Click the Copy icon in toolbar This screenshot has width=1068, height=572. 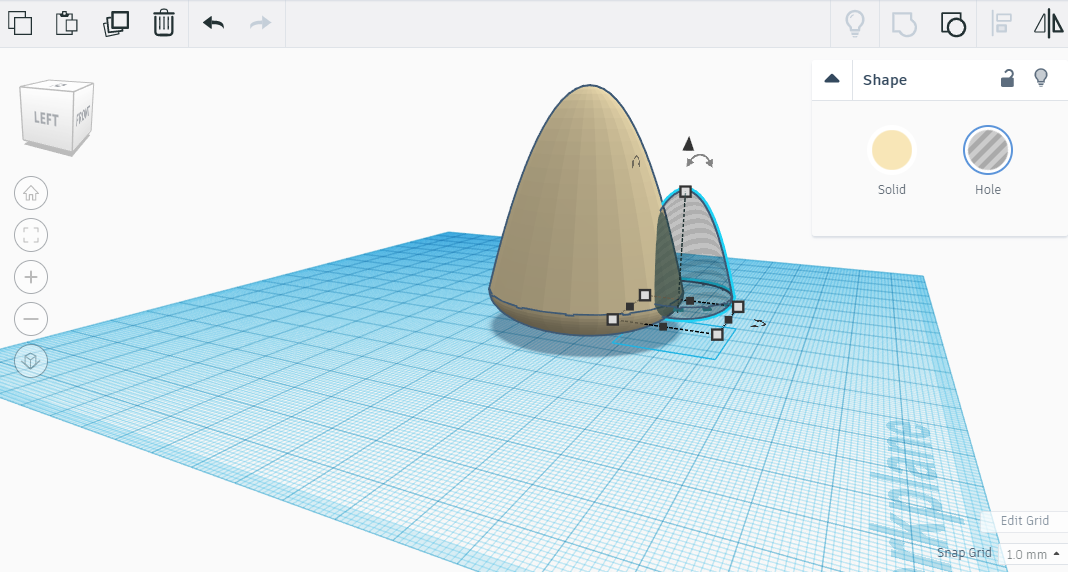20,23
